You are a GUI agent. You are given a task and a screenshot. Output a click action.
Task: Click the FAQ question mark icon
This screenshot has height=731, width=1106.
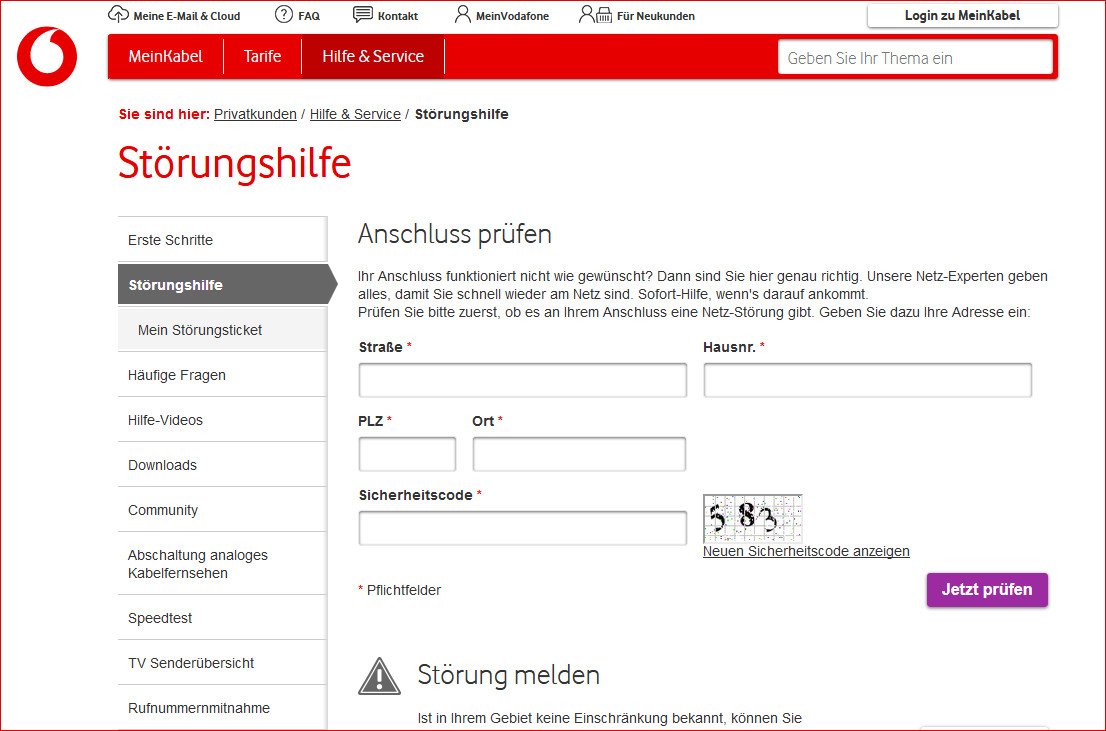[284, 14]
